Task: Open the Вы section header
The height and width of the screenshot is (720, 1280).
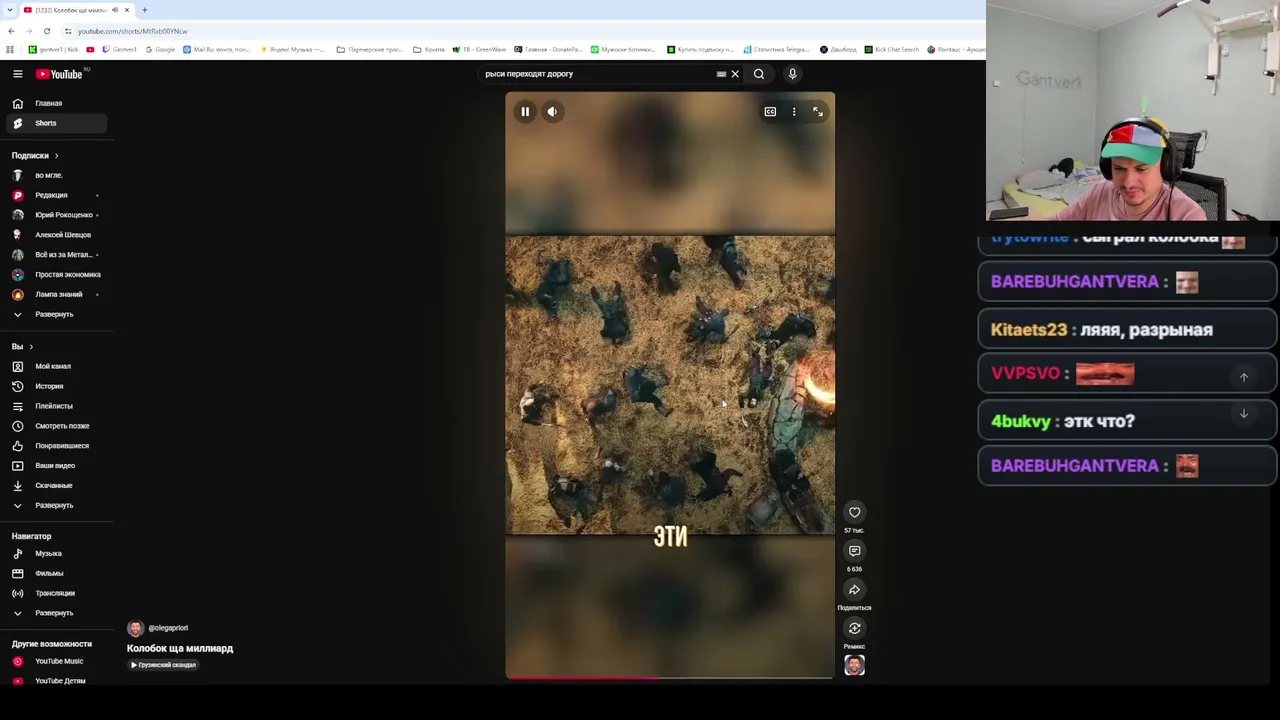Action: tap(22, 346)
